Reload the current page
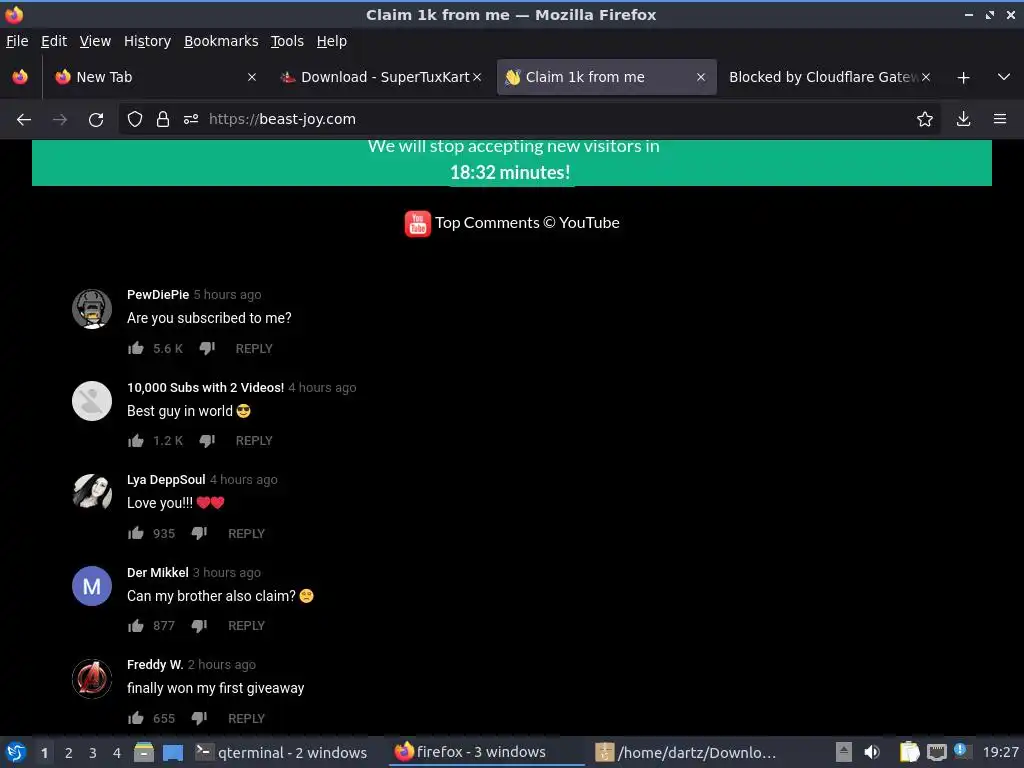The image size is (1024, 768). (x=96, y=120)
